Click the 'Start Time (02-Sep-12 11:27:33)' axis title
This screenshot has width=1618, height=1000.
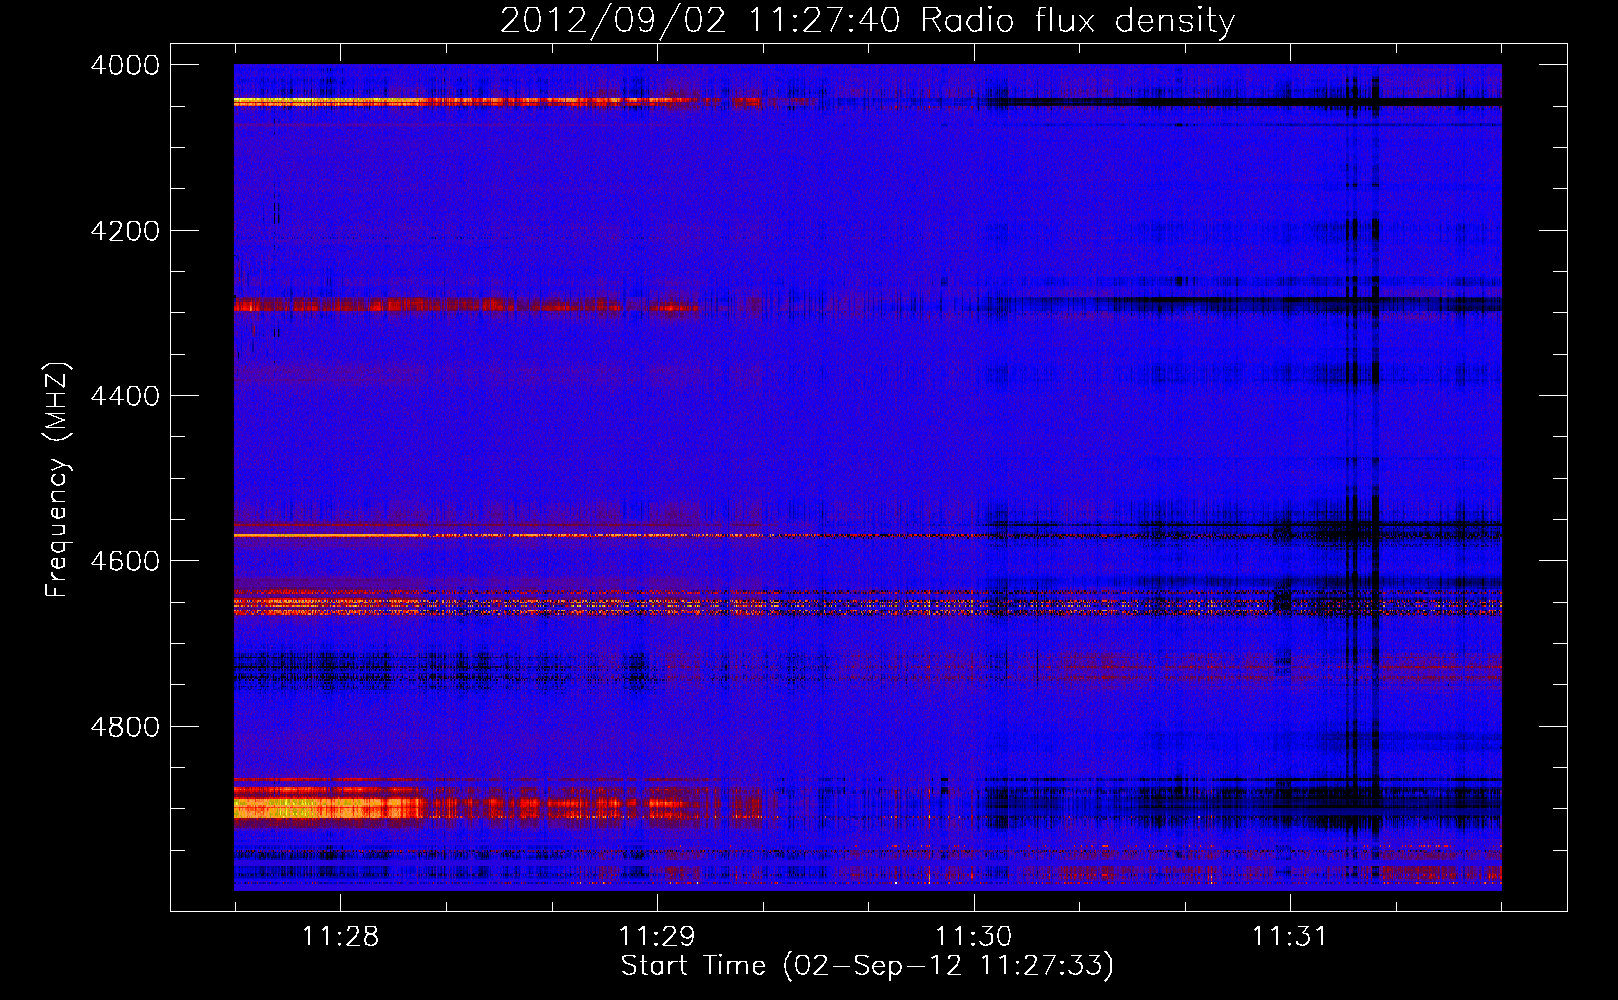(867, 966)
